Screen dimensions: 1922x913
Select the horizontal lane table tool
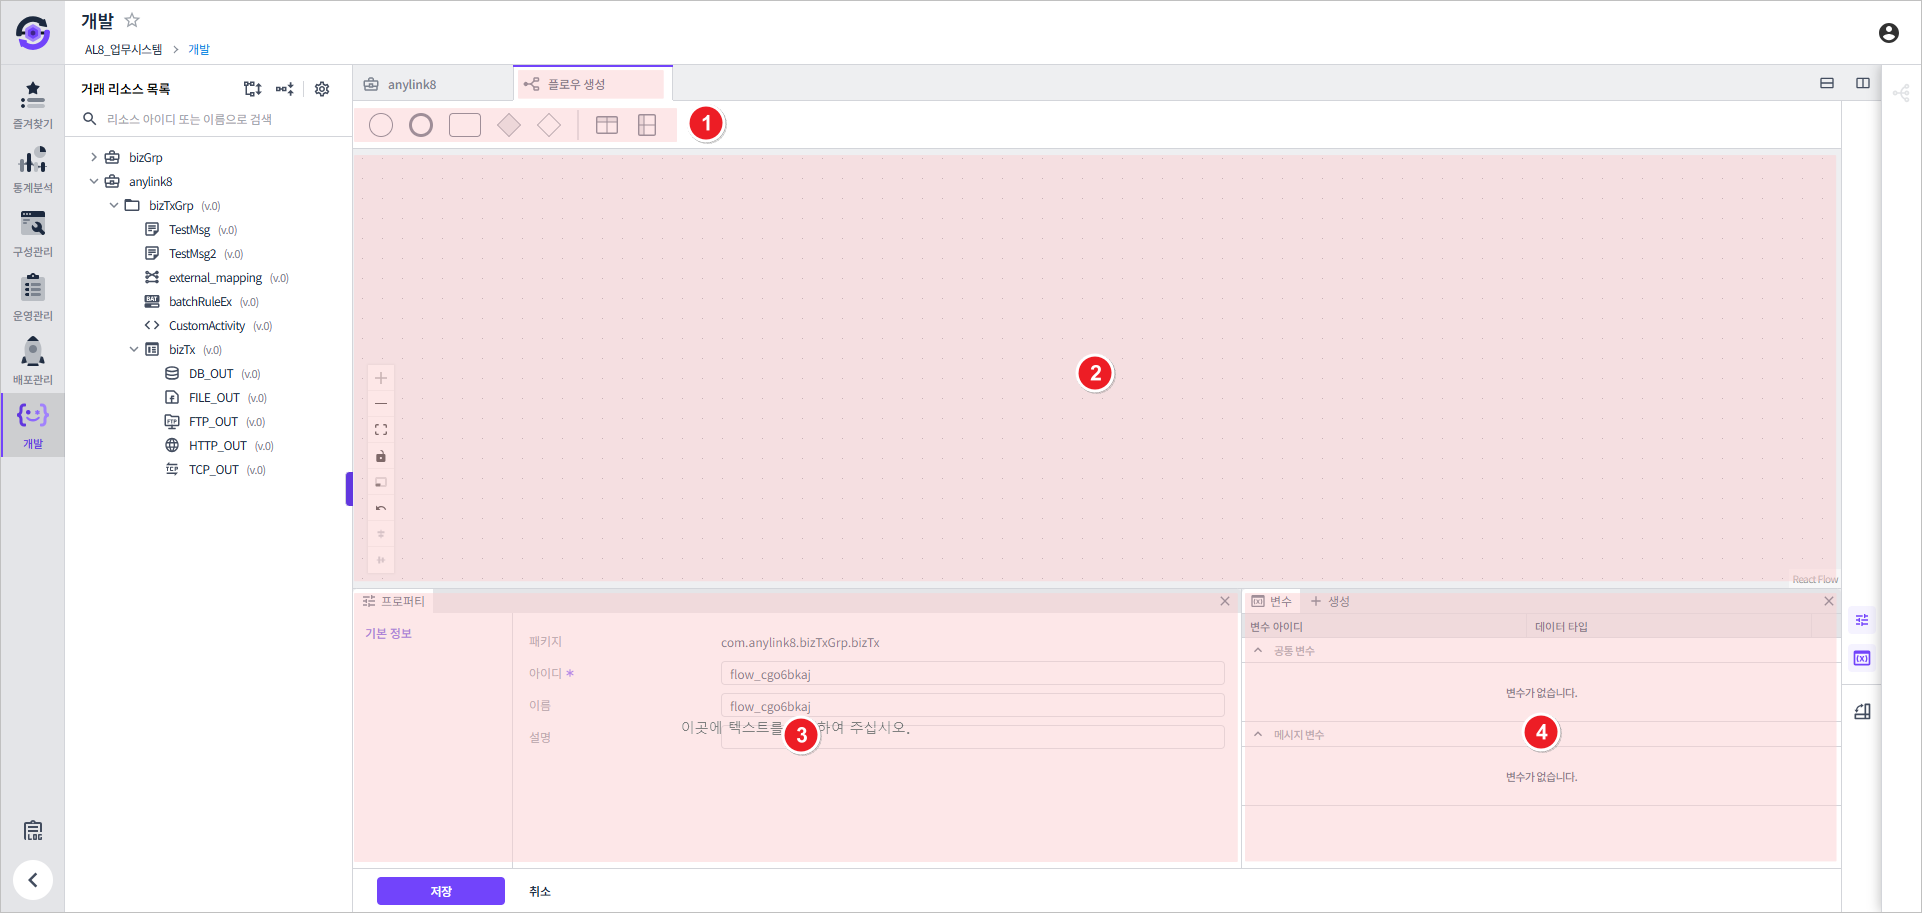[x=607, y=125]
